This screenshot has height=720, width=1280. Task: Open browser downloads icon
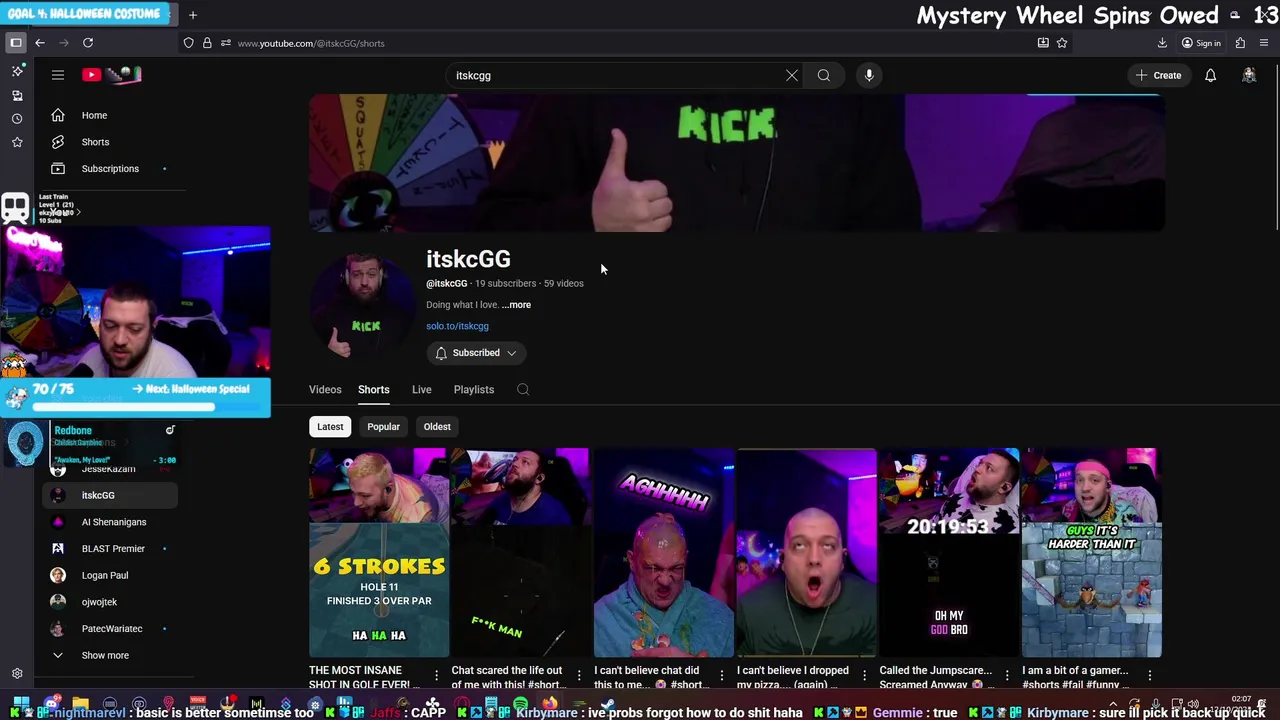point(1162,43)
